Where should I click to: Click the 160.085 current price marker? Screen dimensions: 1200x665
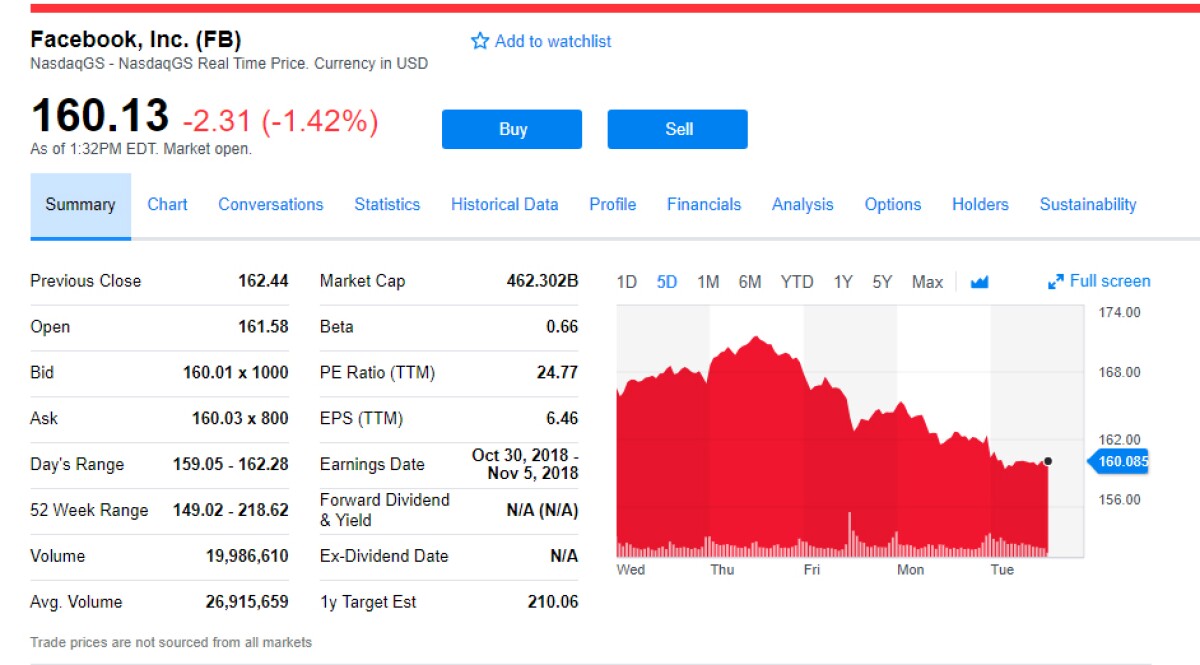(x=1120, y=461)
